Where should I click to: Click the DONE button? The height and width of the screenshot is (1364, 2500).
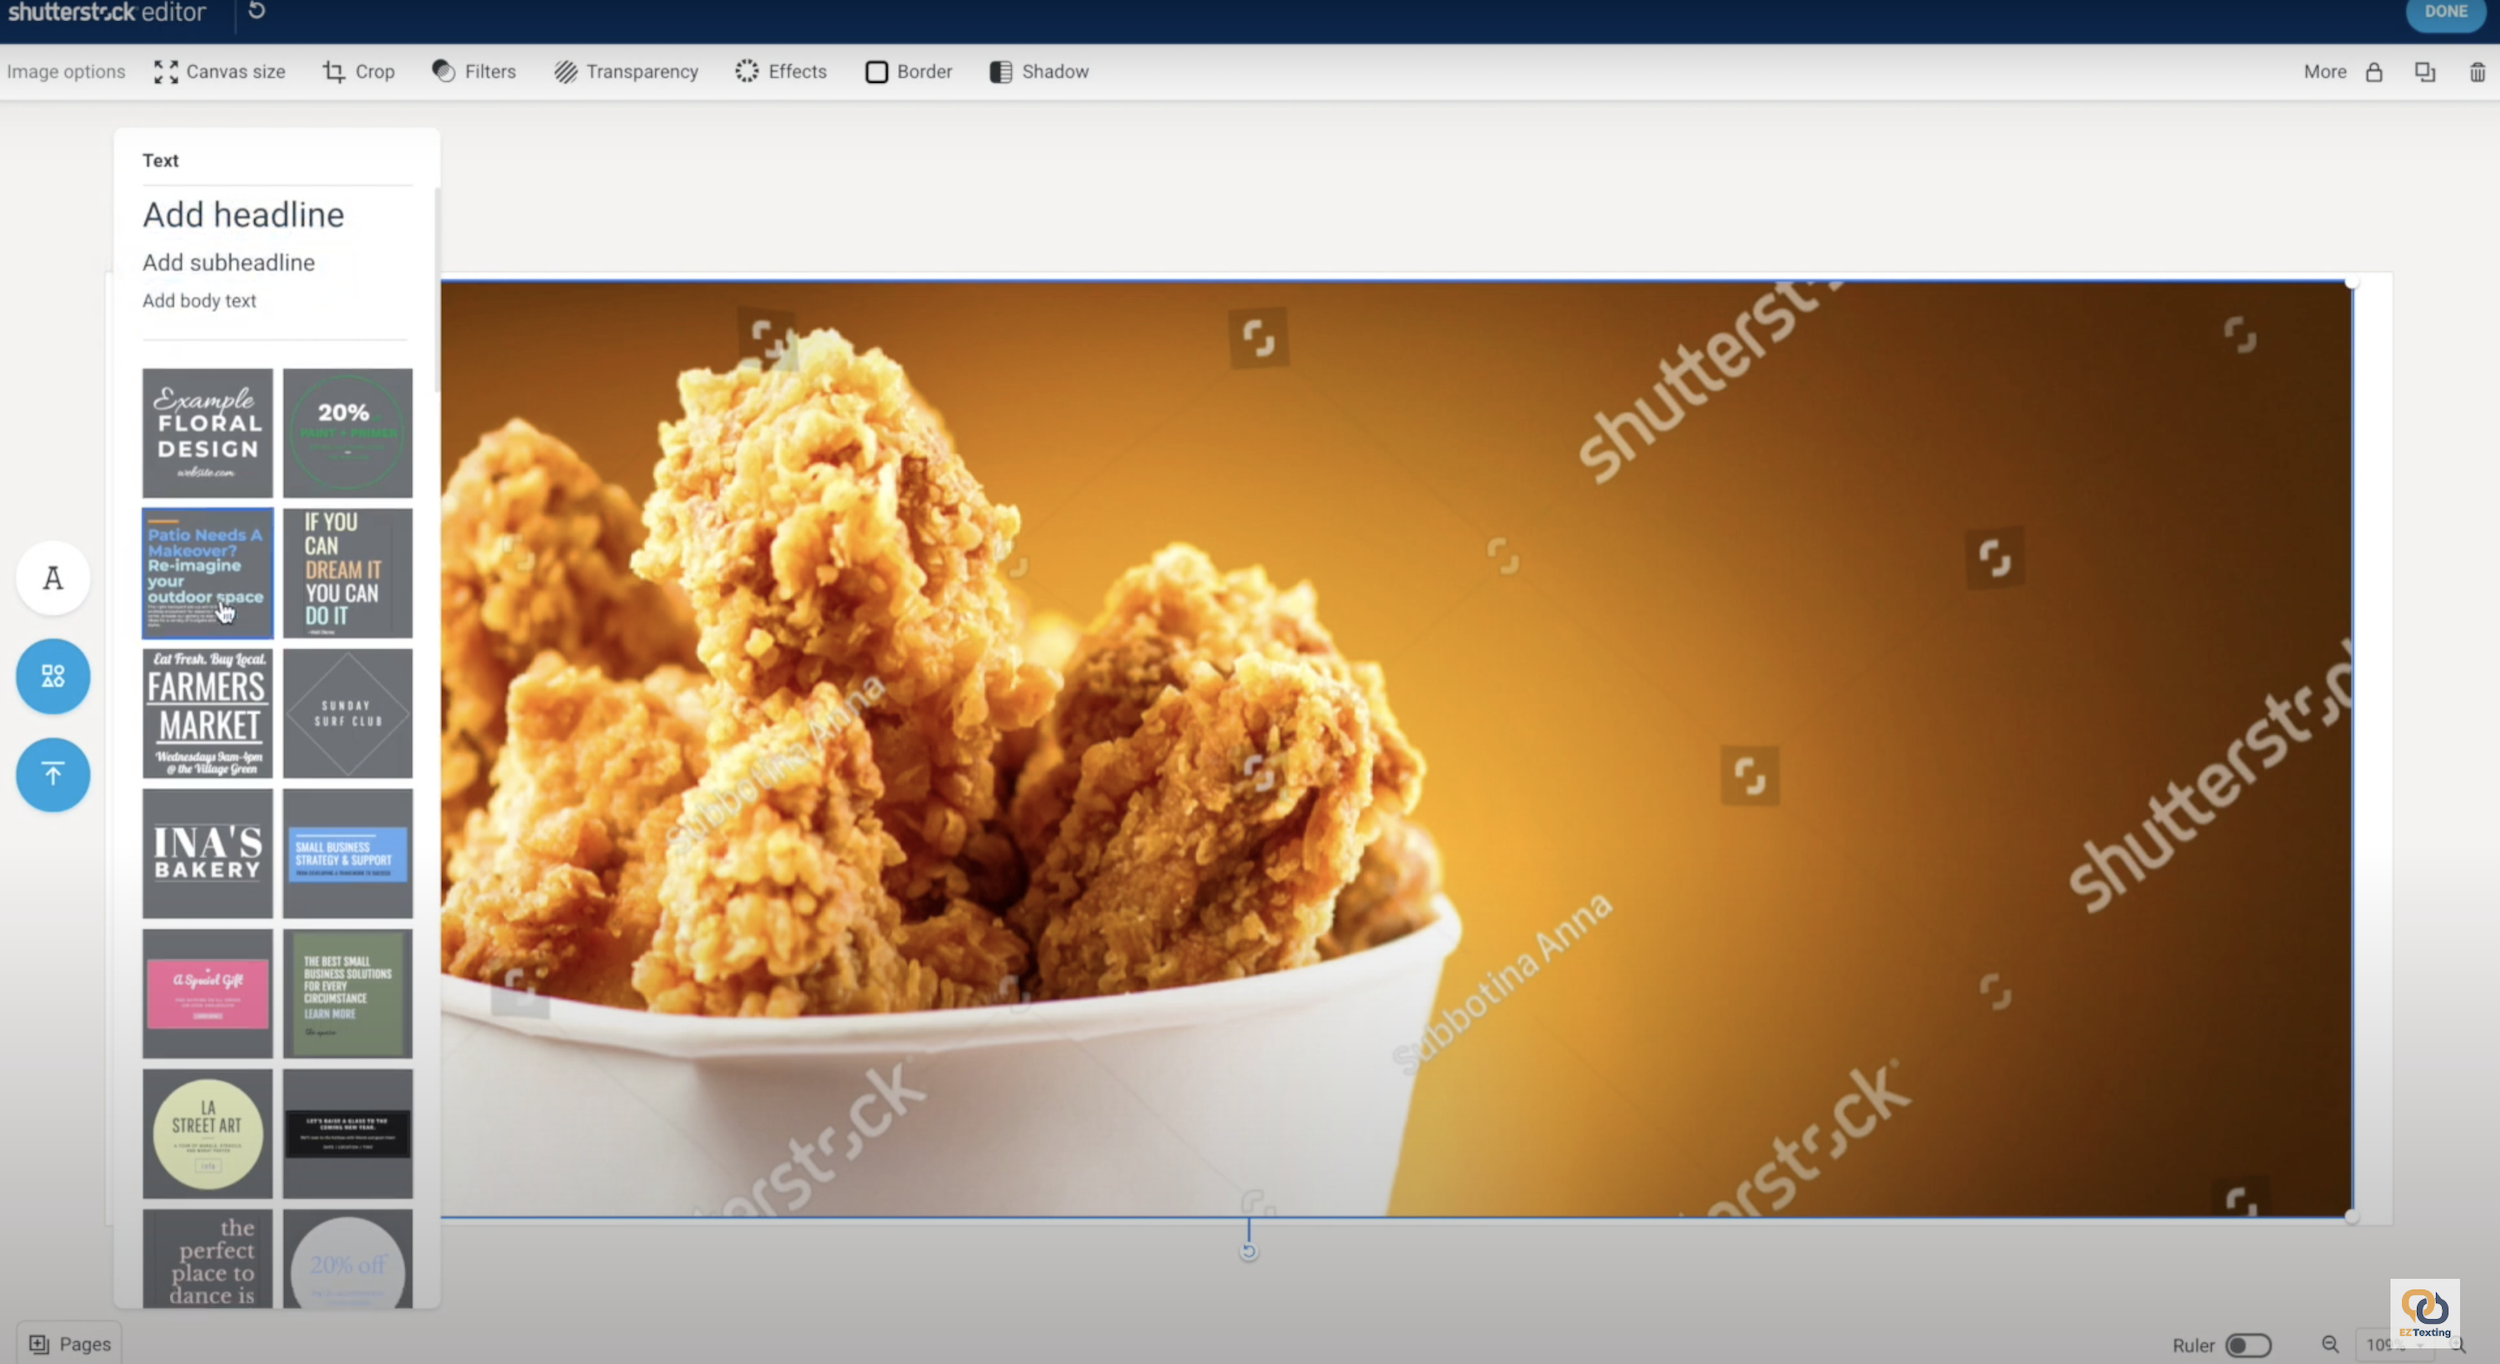[x=2445, y=12]
